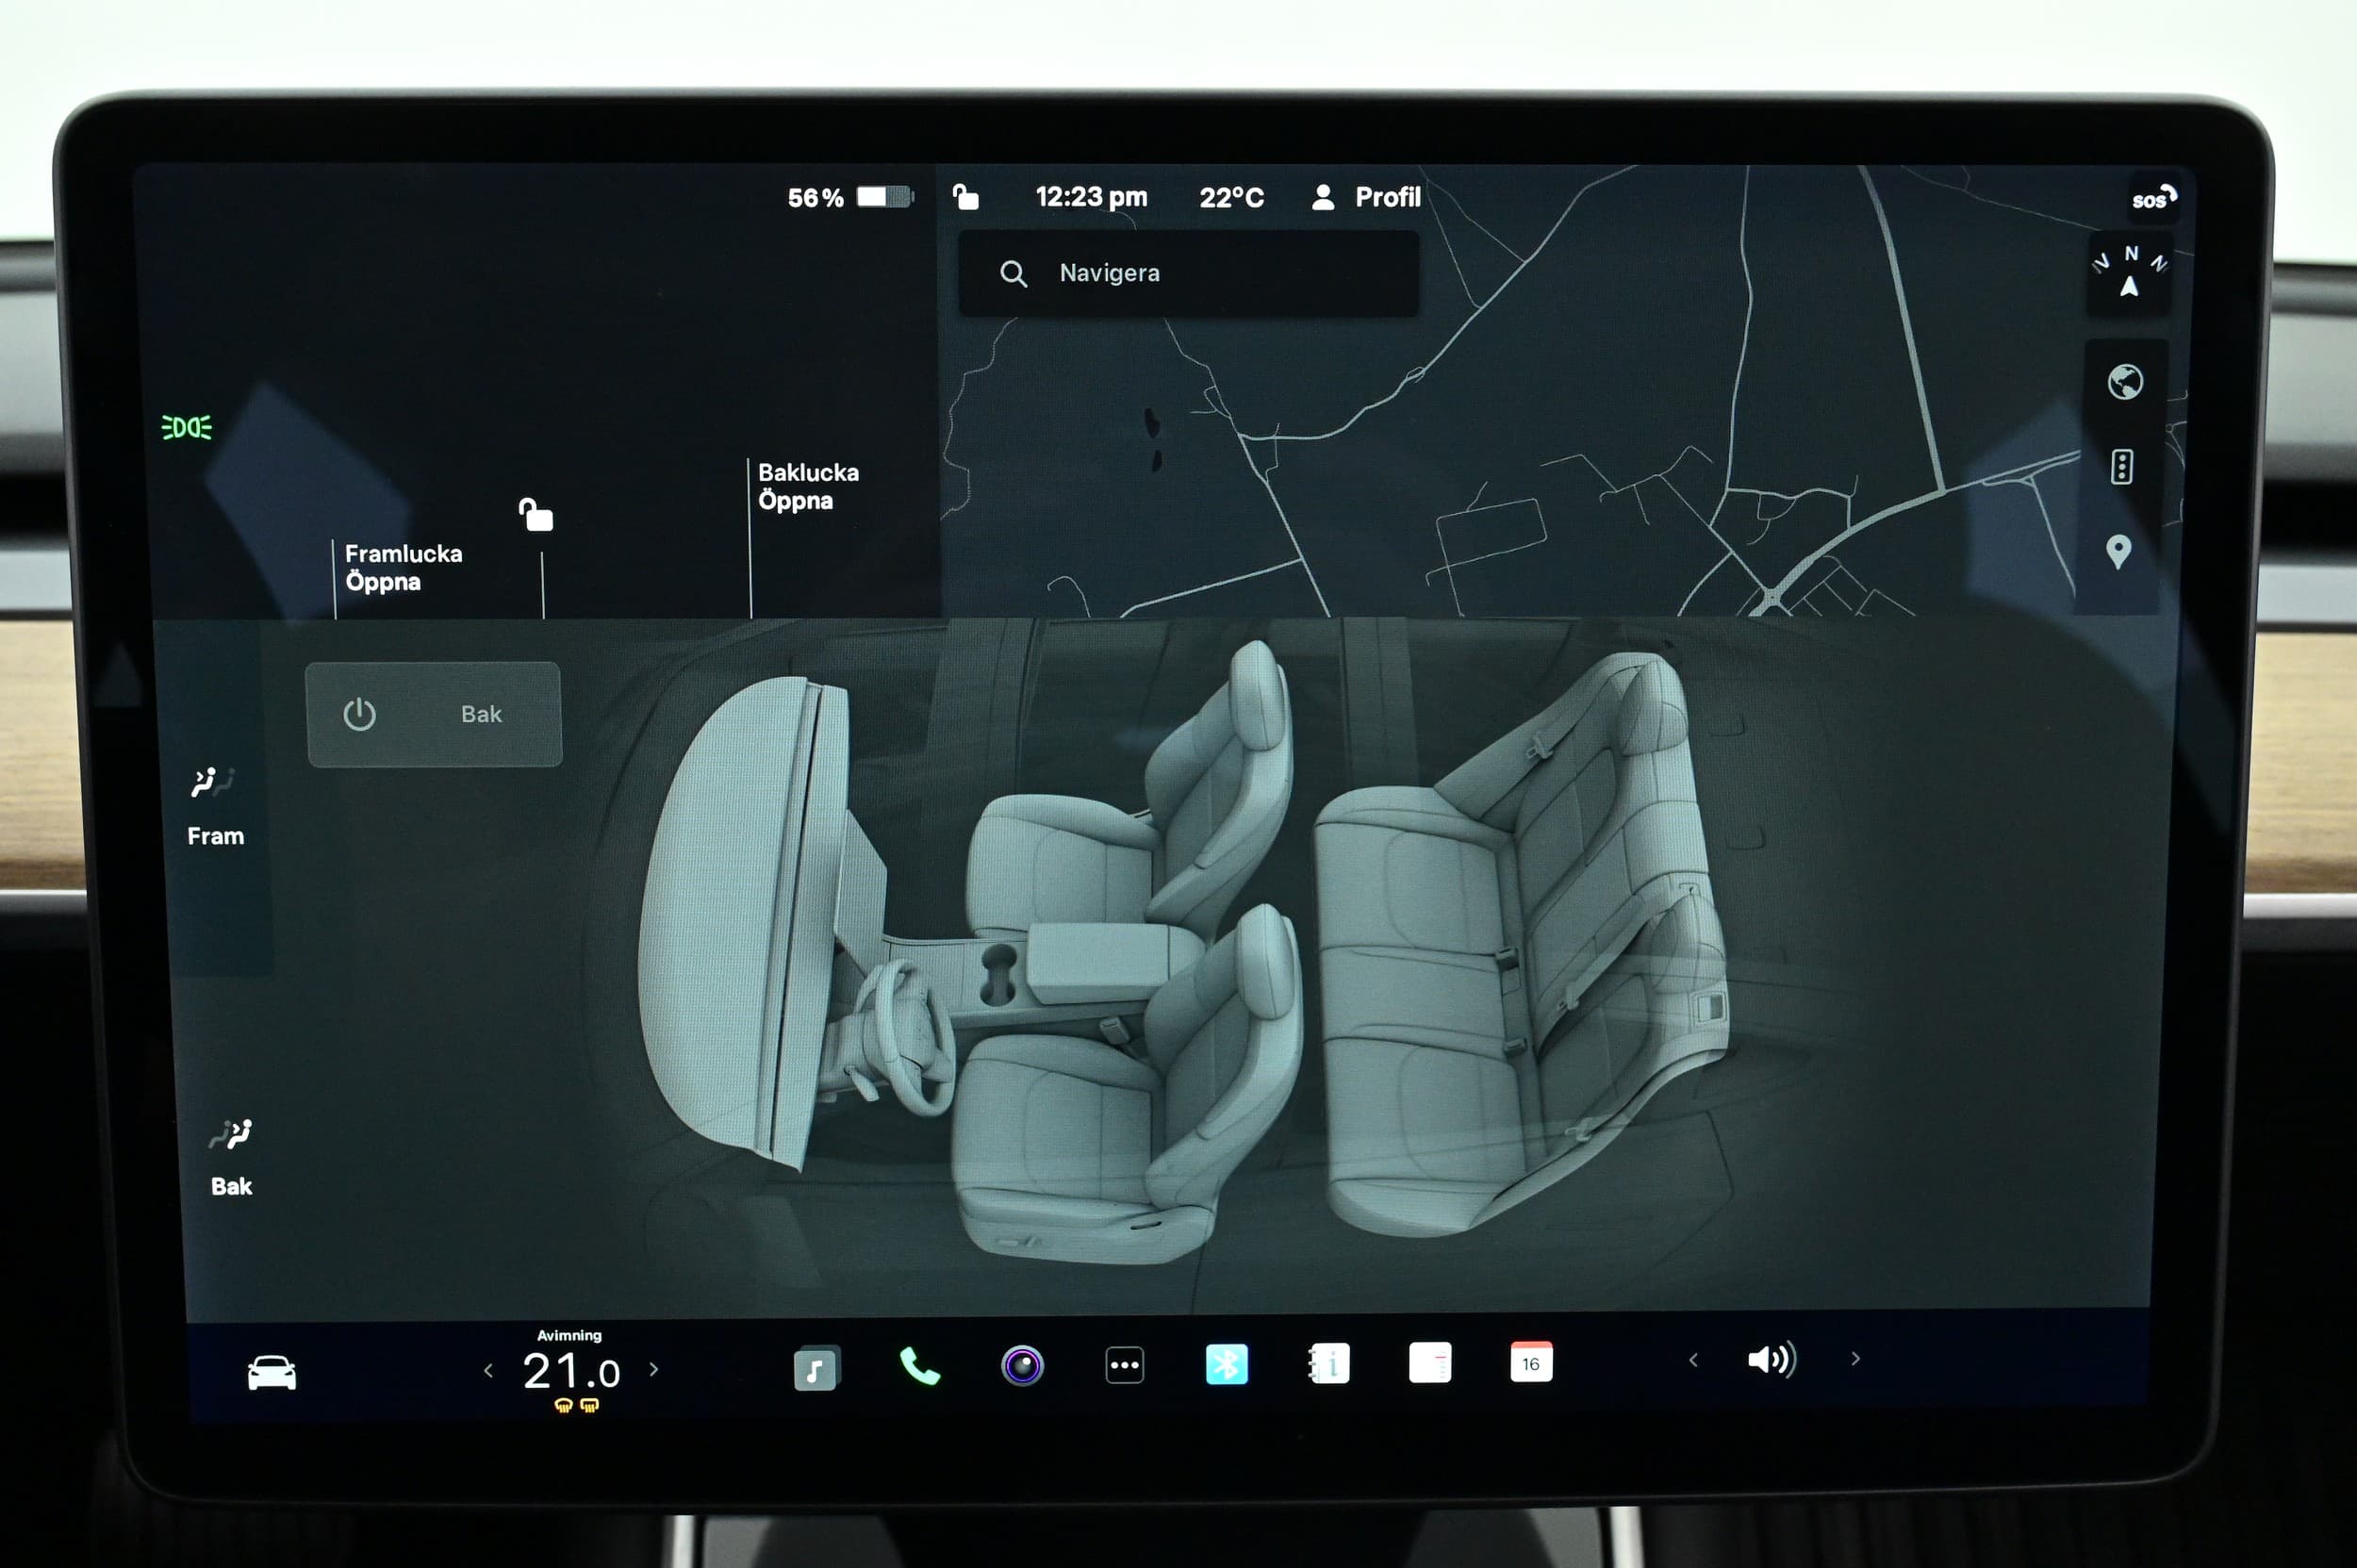Open the owner's manual info app
2357x1568 pixels.
1329,1363
